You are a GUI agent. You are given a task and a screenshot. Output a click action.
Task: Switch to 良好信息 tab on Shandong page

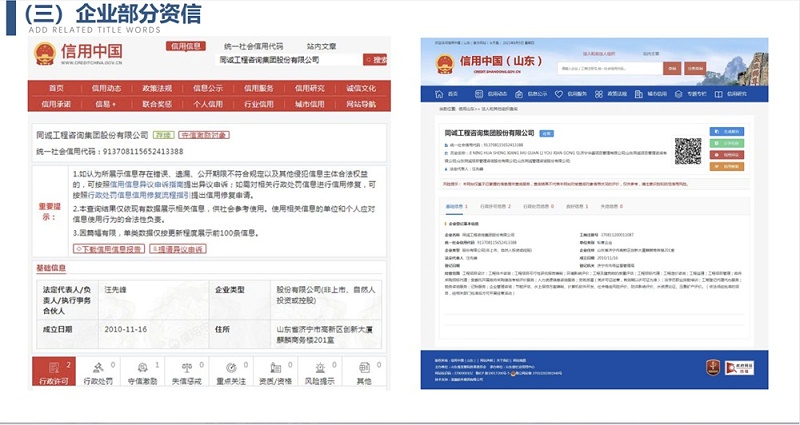(x=577, y=207)
